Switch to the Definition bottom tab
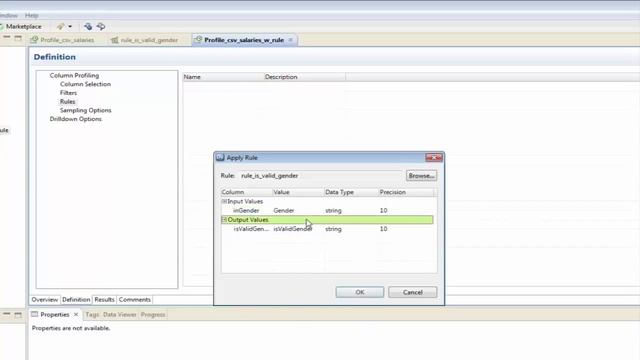 click(76, 300)
